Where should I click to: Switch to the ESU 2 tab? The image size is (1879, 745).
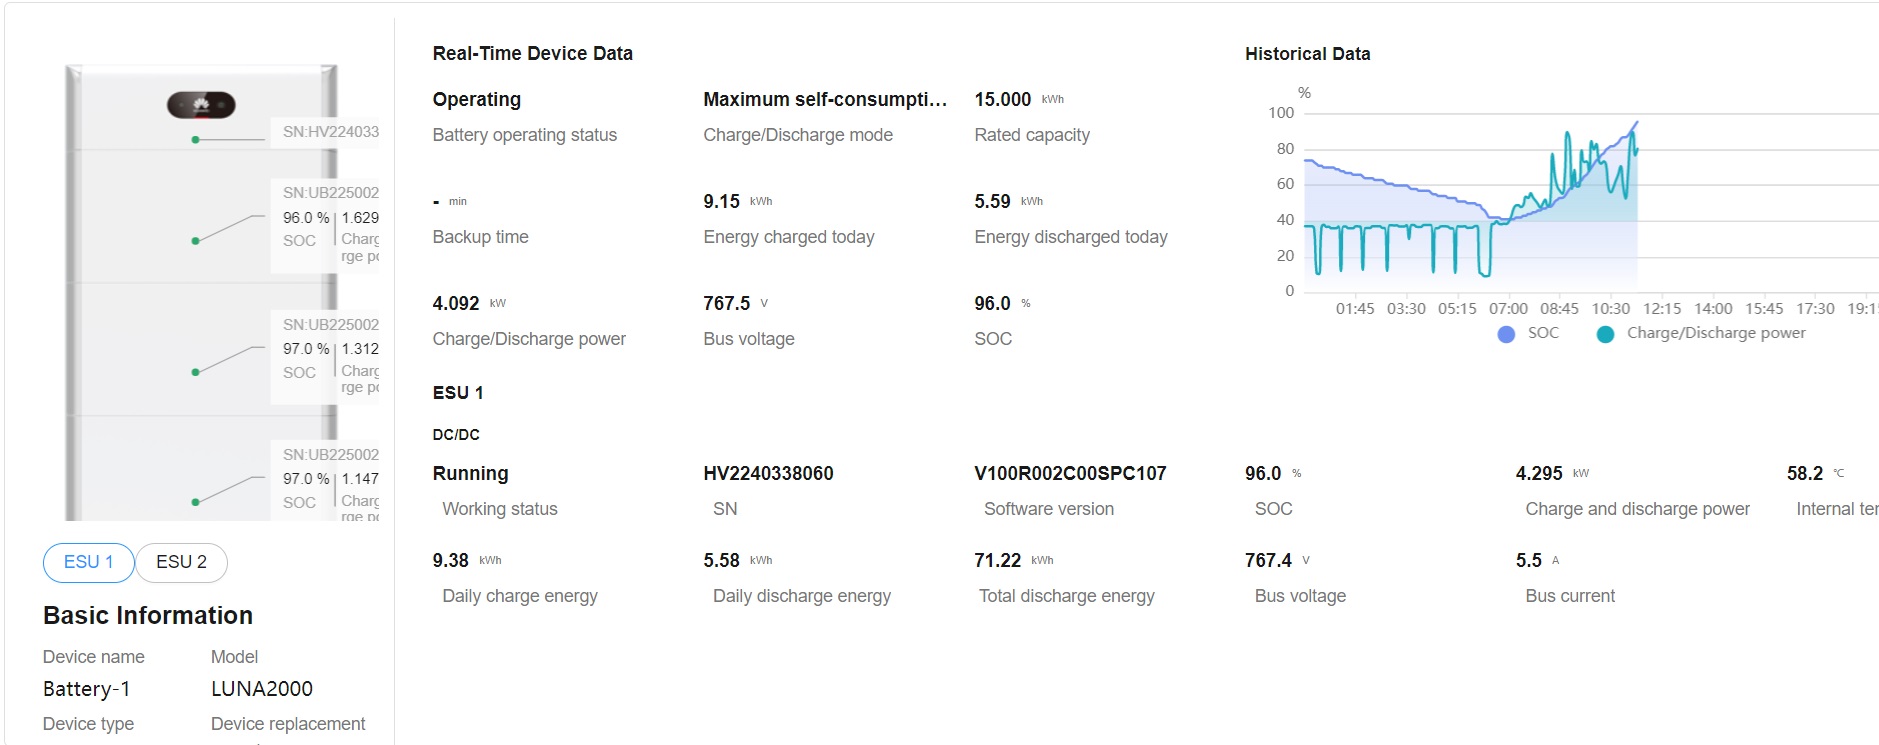point(181,562)
